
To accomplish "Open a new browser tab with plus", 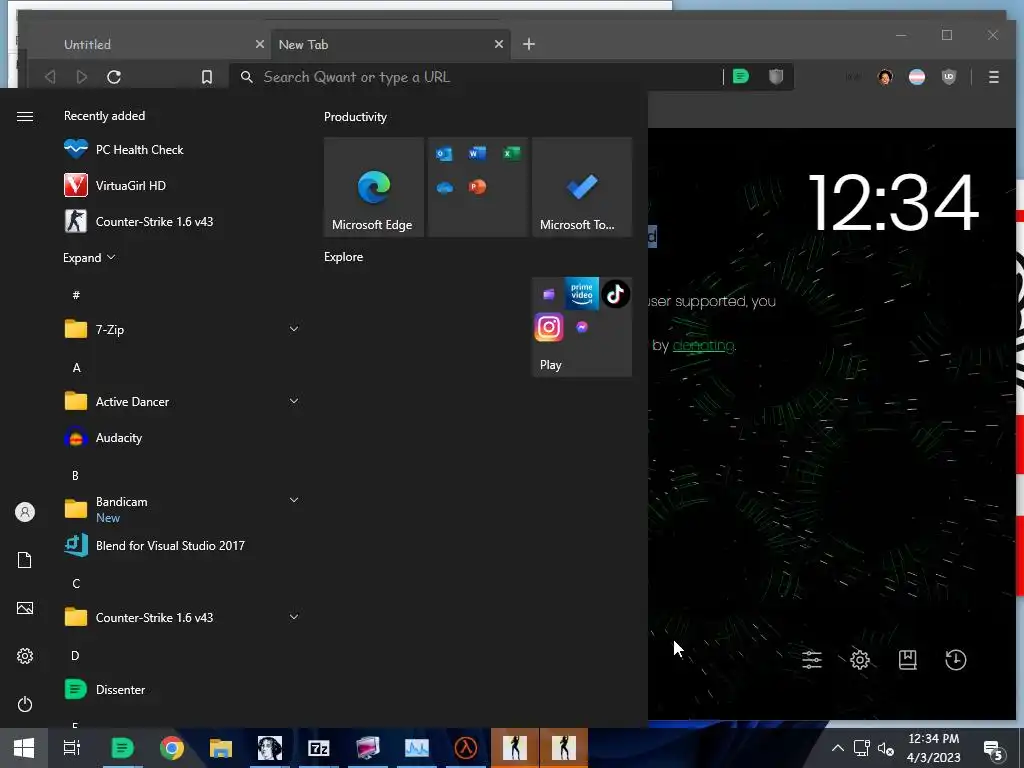I will (529, 44).
